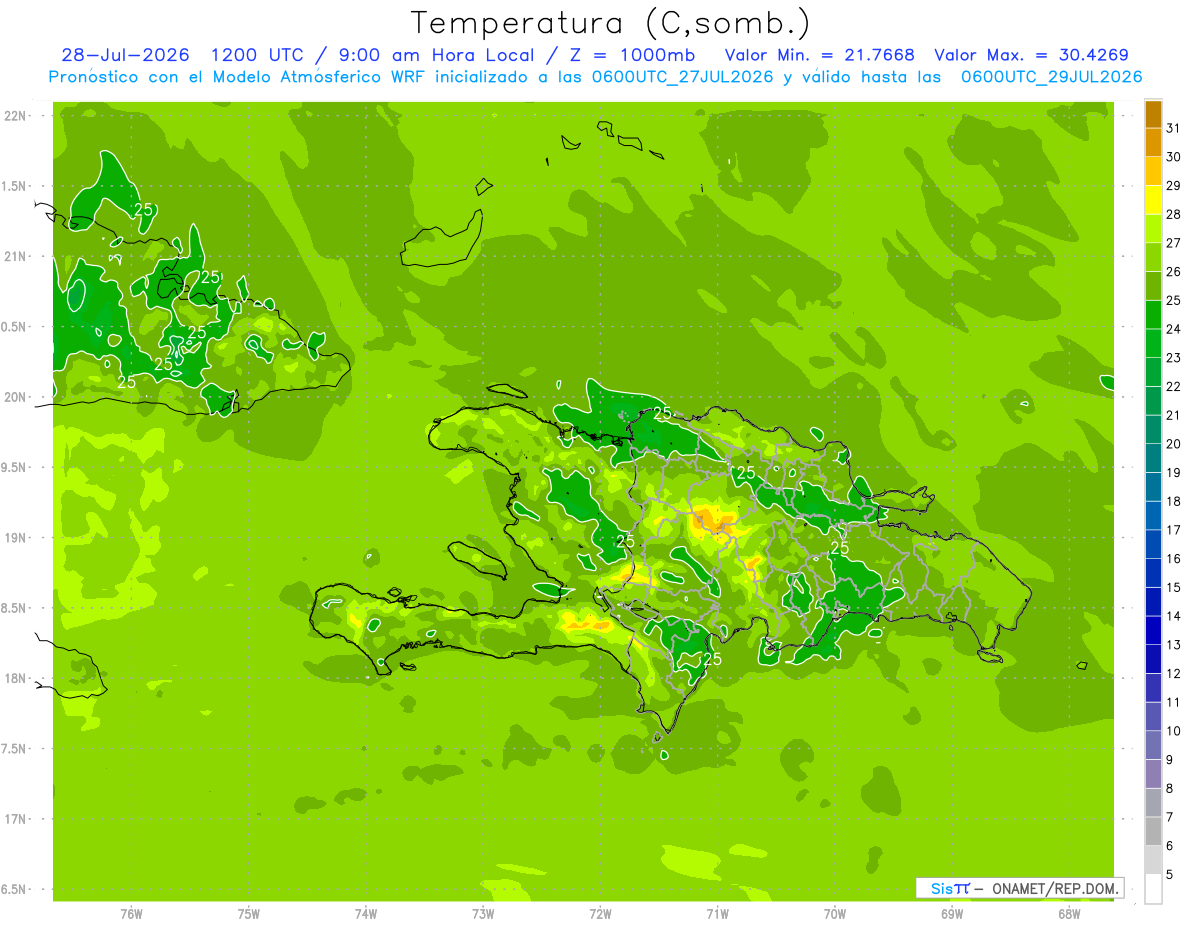The width and height of the screenshot is (1200, 927).
Task: Click legend swatch between 30 and 31
Action: coord(1153,142)
